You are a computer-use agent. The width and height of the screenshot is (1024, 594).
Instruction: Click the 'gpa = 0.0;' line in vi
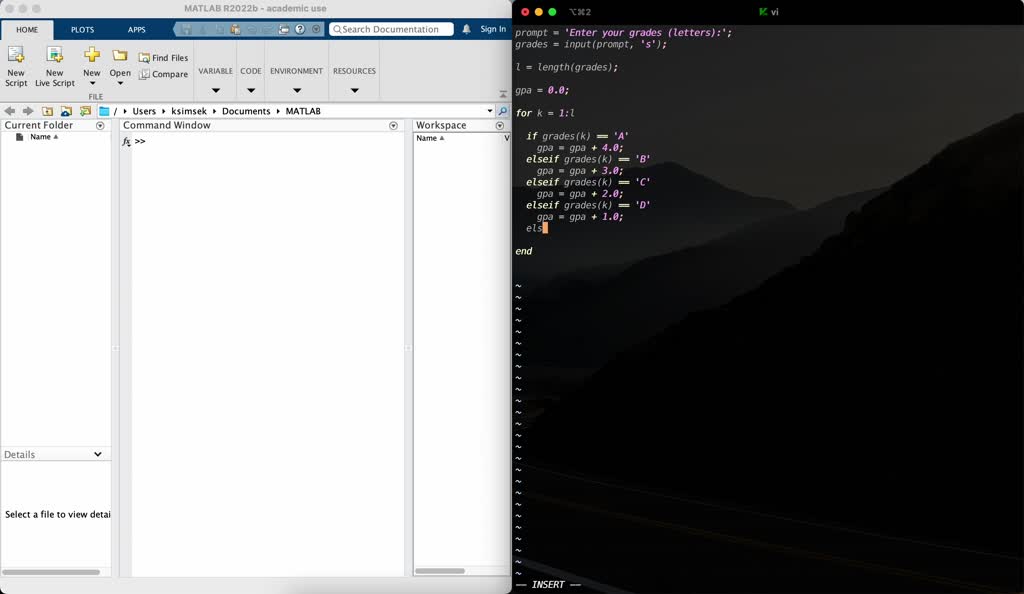point(542,90)
